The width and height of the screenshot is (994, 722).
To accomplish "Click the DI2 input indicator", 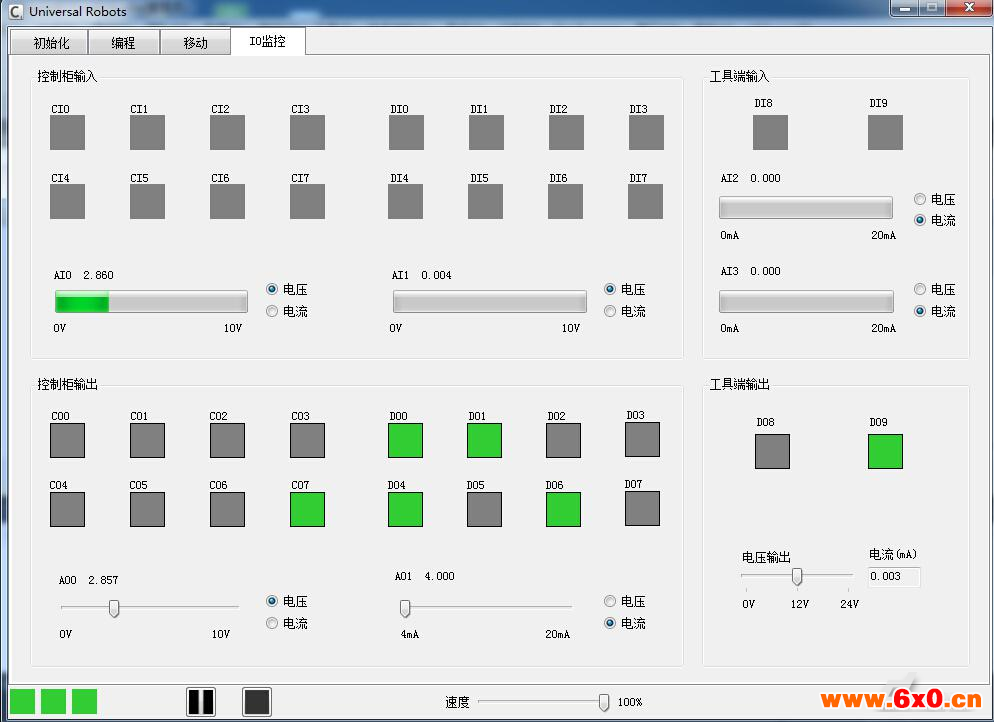I will click(x=566, y=132).
